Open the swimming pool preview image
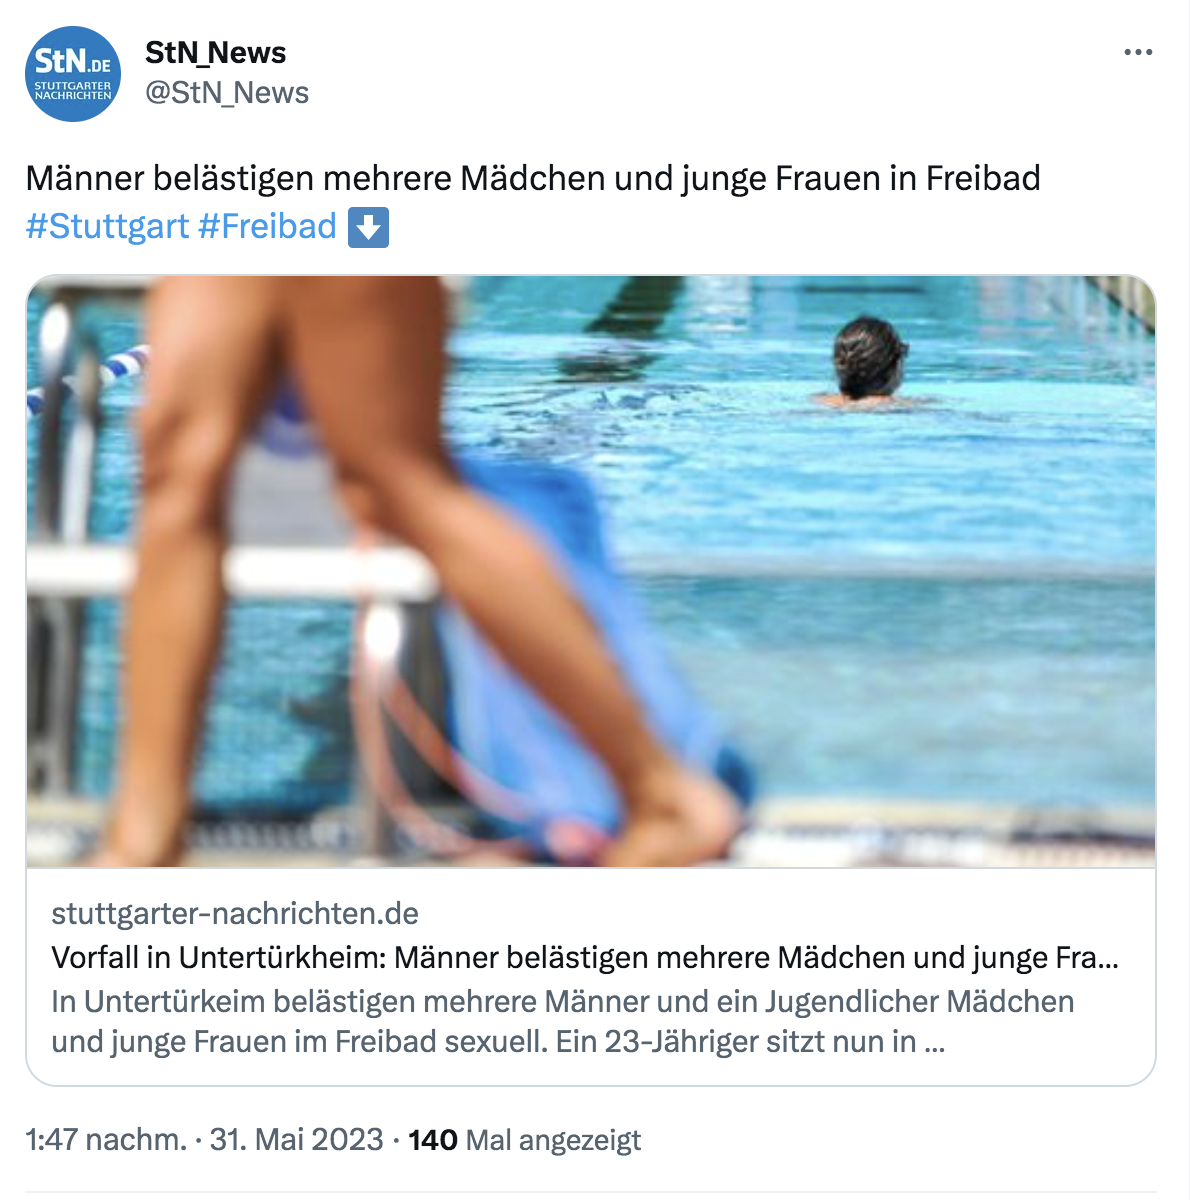 (x=591, y=571)
